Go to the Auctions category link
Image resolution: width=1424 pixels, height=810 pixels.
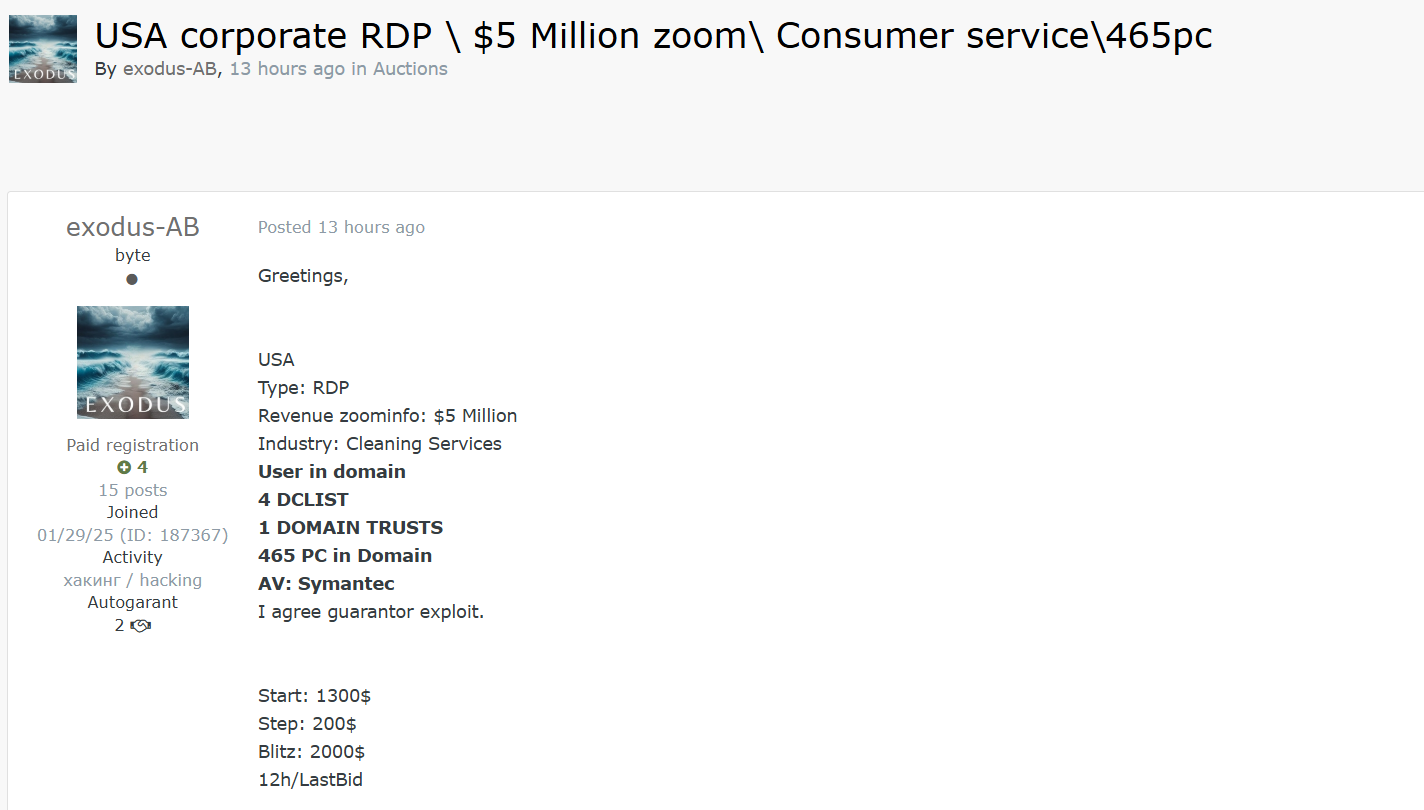point(410,69)
